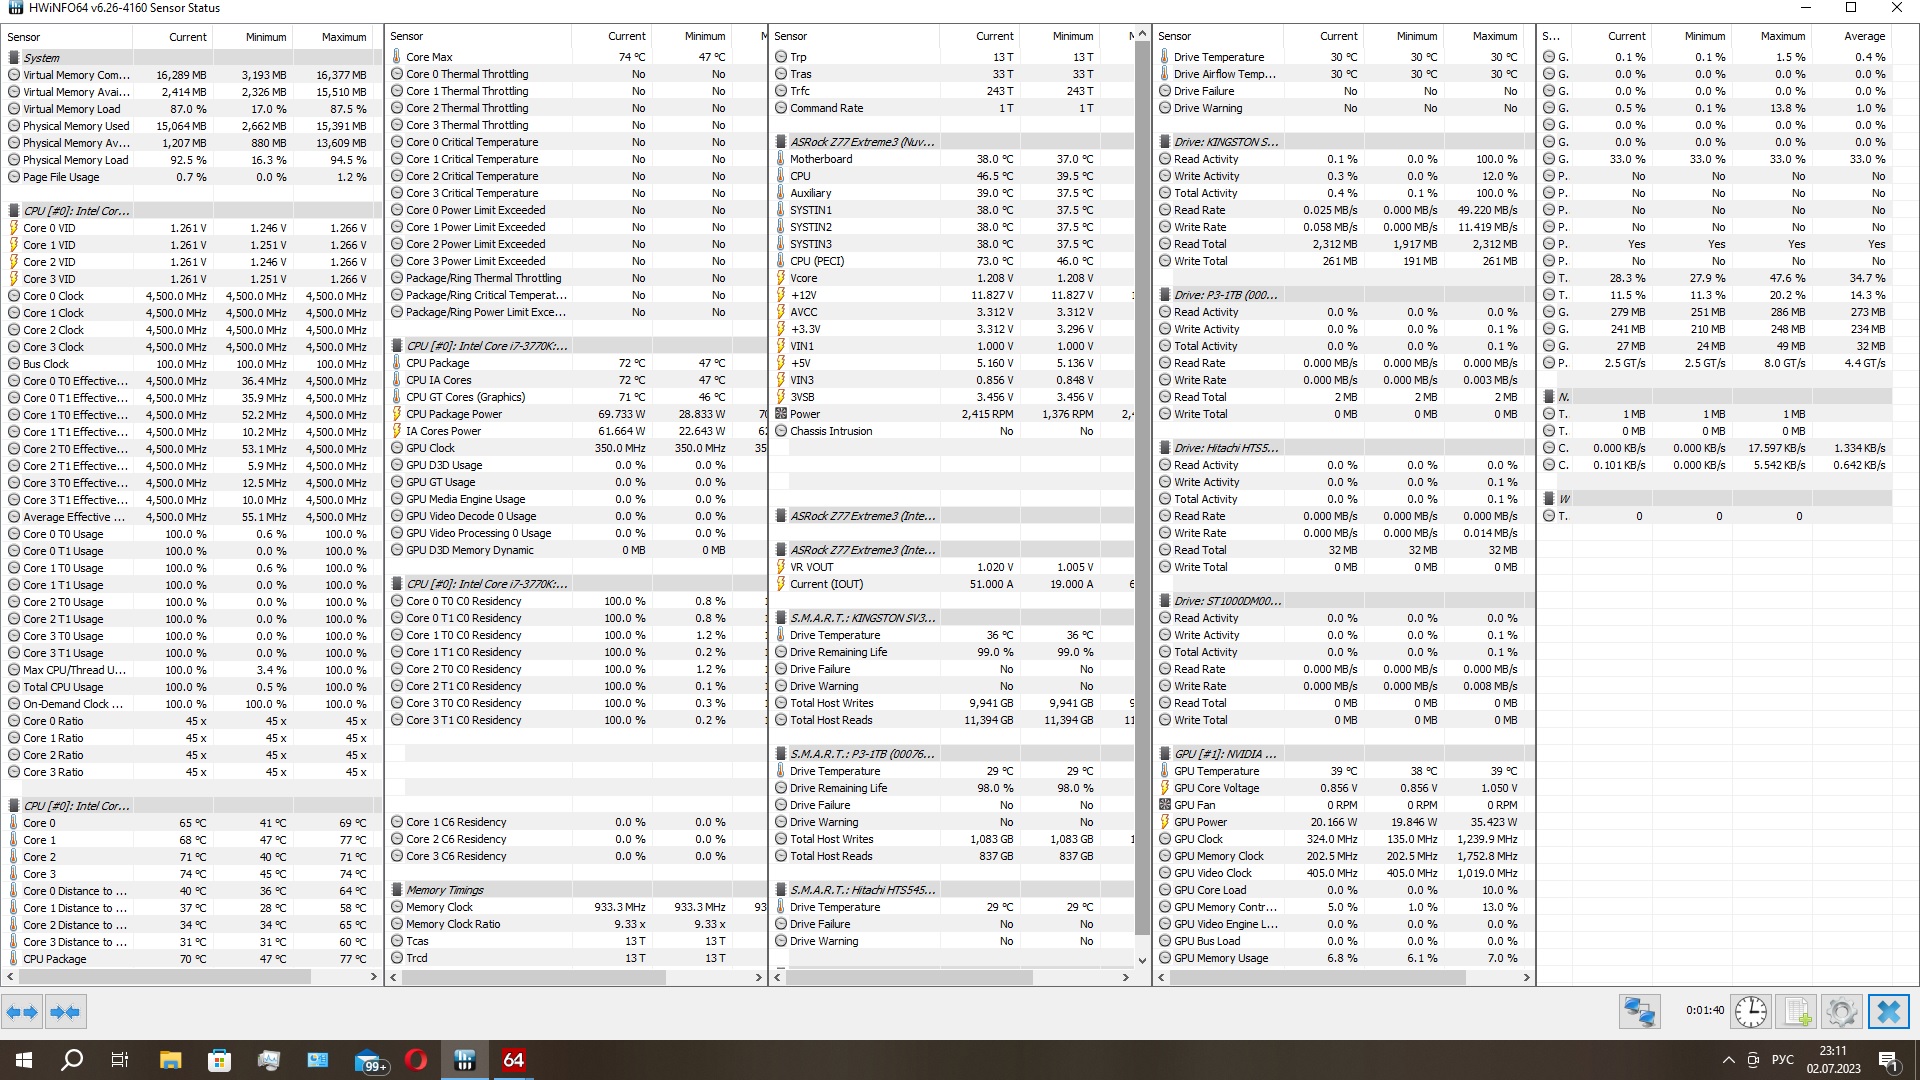Open the Opera browser from the taskbar
The image size is (1920, 1080).
pos(416,1060)
